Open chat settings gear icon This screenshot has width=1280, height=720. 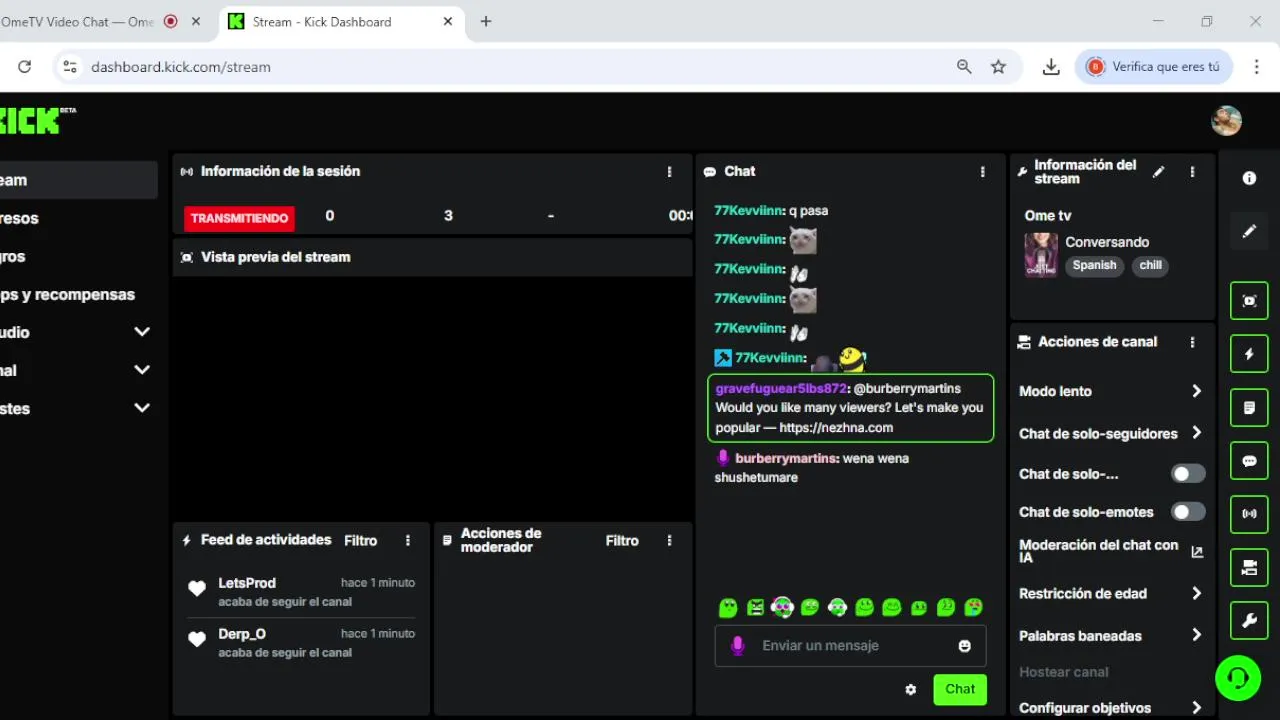click(x=910, y=689)
